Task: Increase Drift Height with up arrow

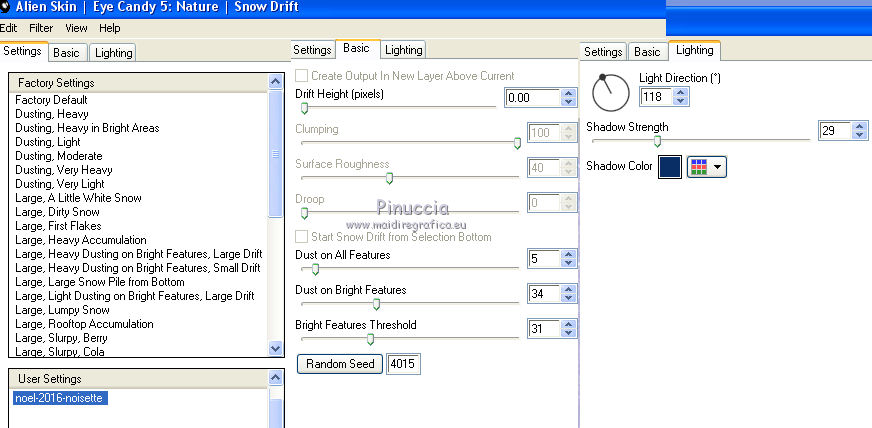Action: (x=568, y=93)
